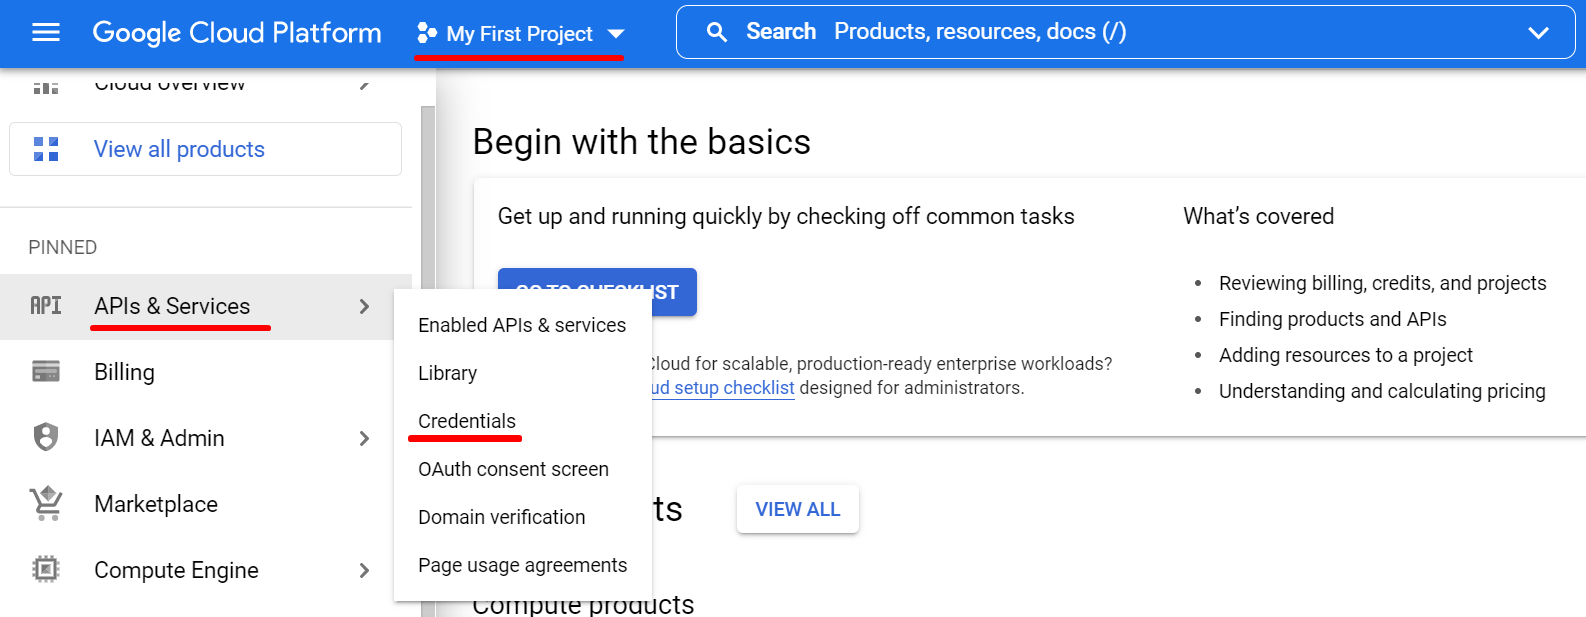The image size is (1586, 617).
Task: Click Reviewing billing, credits, and projects text
Action: click(x=1382, y=283)
